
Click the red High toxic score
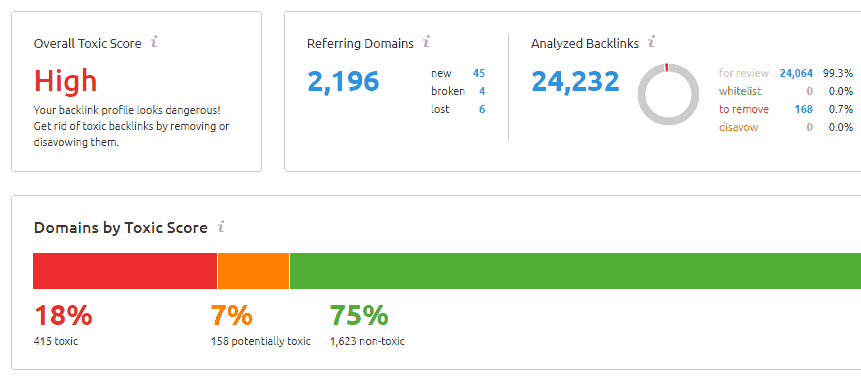point(65,81)
